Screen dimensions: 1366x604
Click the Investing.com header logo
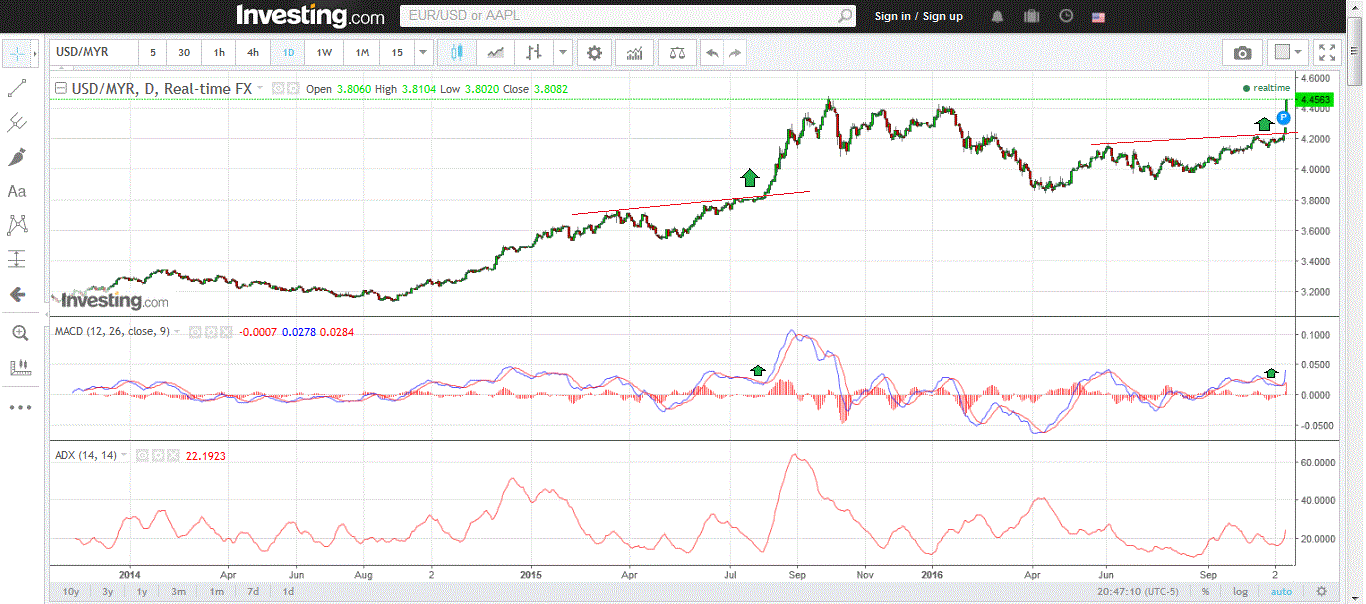310,16
